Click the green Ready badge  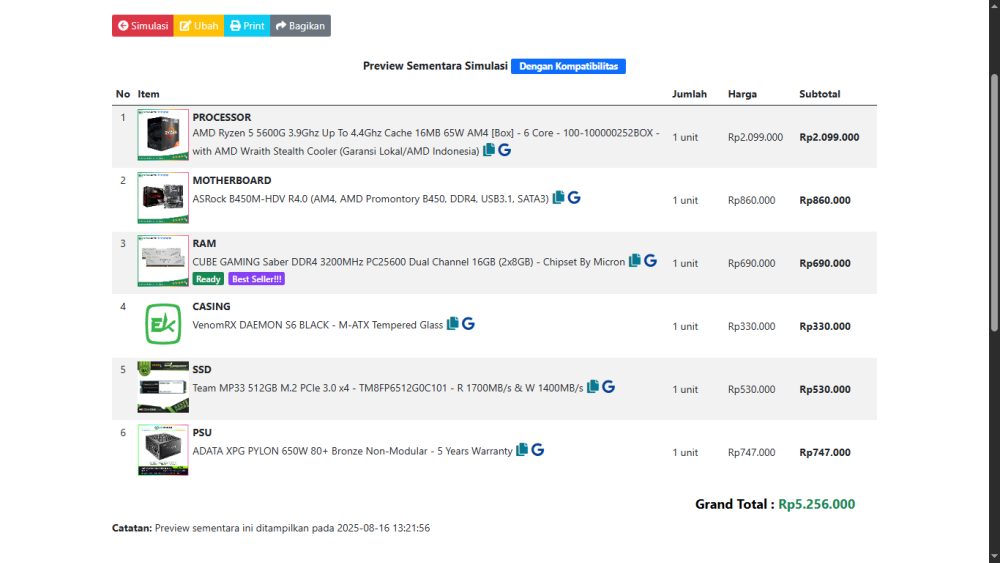click(x=208, y=279)
